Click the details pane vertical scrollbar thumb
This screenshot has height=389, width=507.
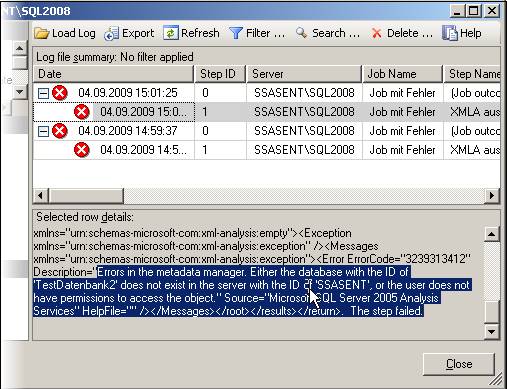pyautogui.click(x=491, y=311)
